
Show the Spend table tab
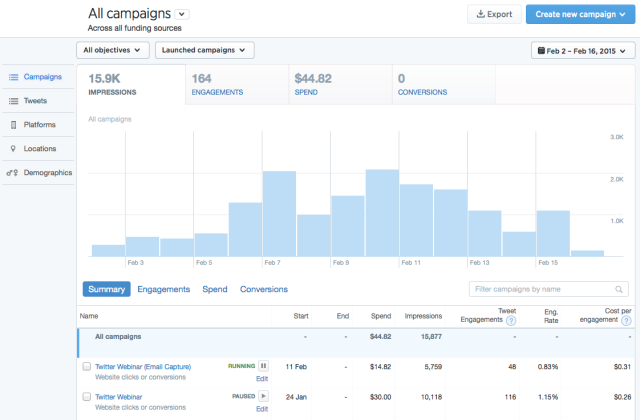215,289
